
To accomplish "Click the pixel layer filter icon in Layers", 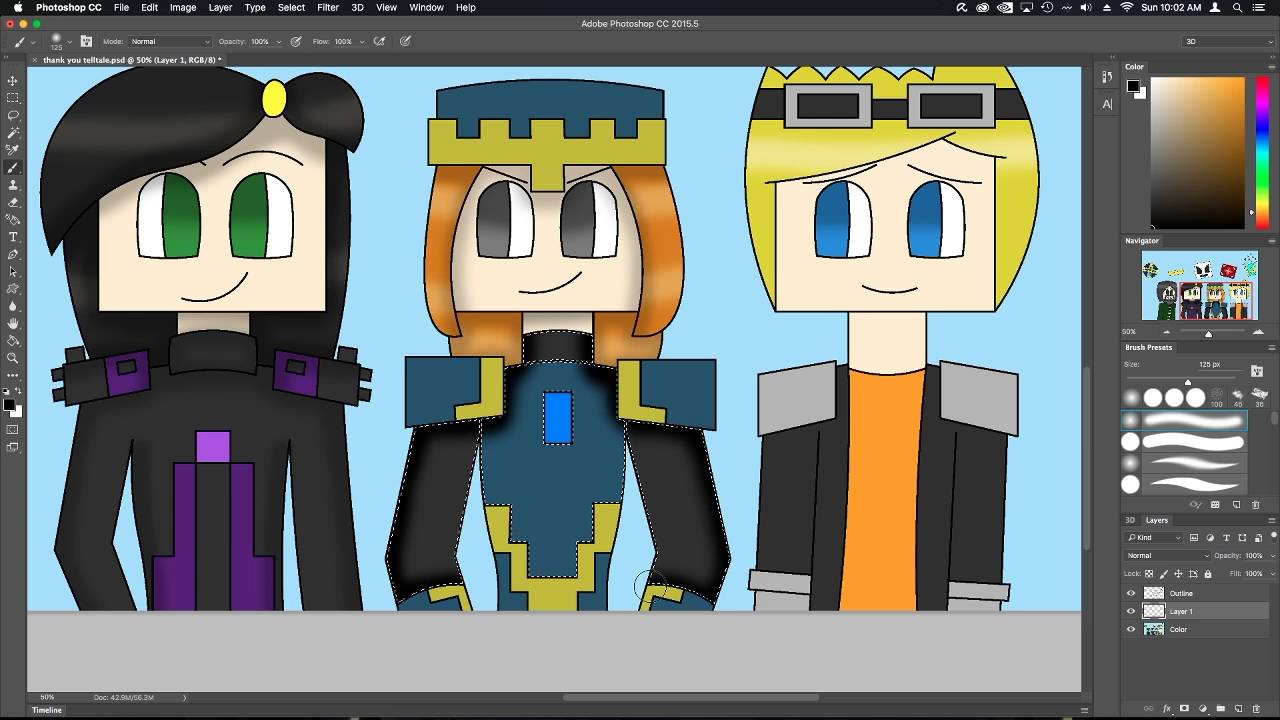I will pyautogui.click(x=1194, y=538).
